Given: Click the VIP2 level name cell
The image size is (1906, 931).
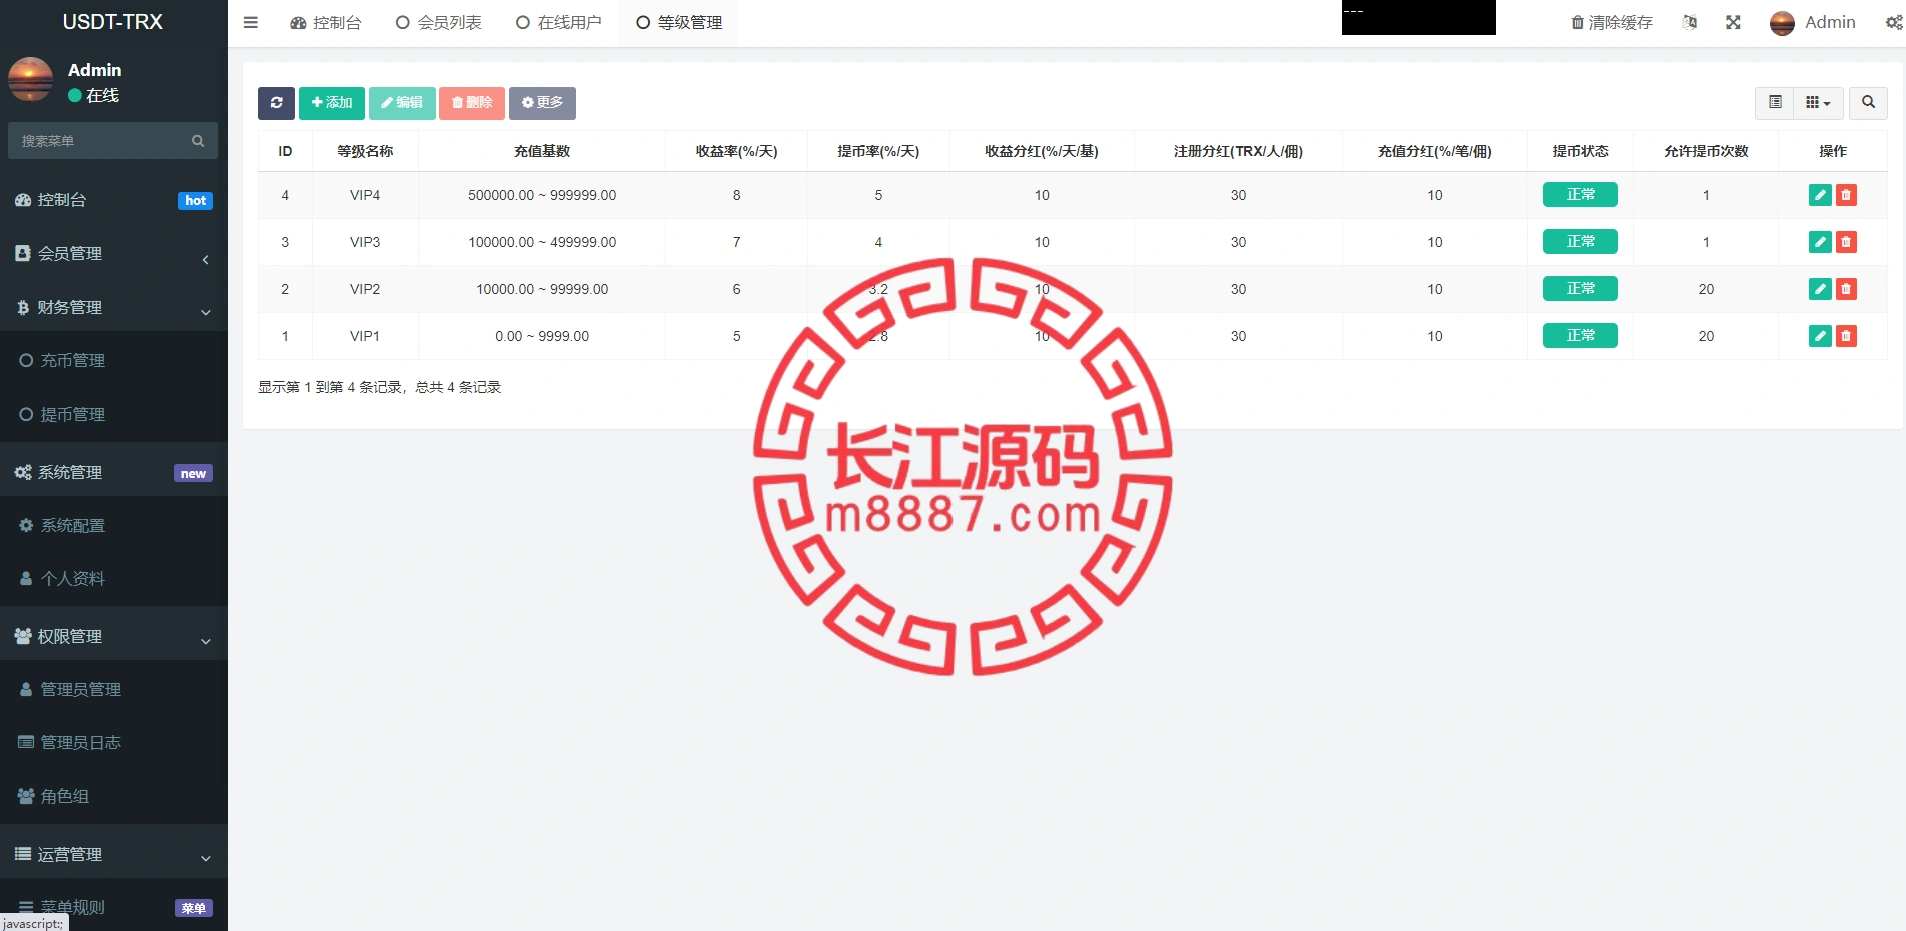Looking at the screenshot, I should click(x=365, y=289).
